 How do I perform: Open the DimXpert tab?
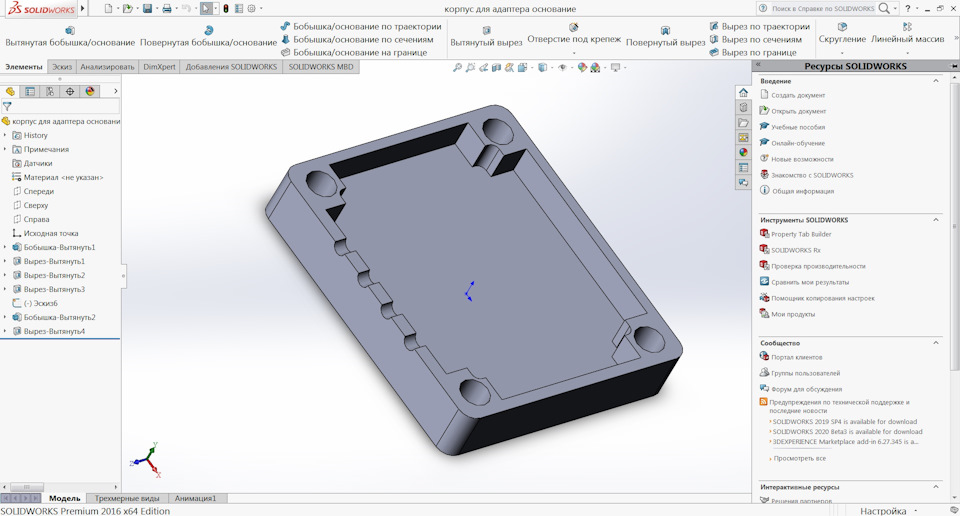159,67
